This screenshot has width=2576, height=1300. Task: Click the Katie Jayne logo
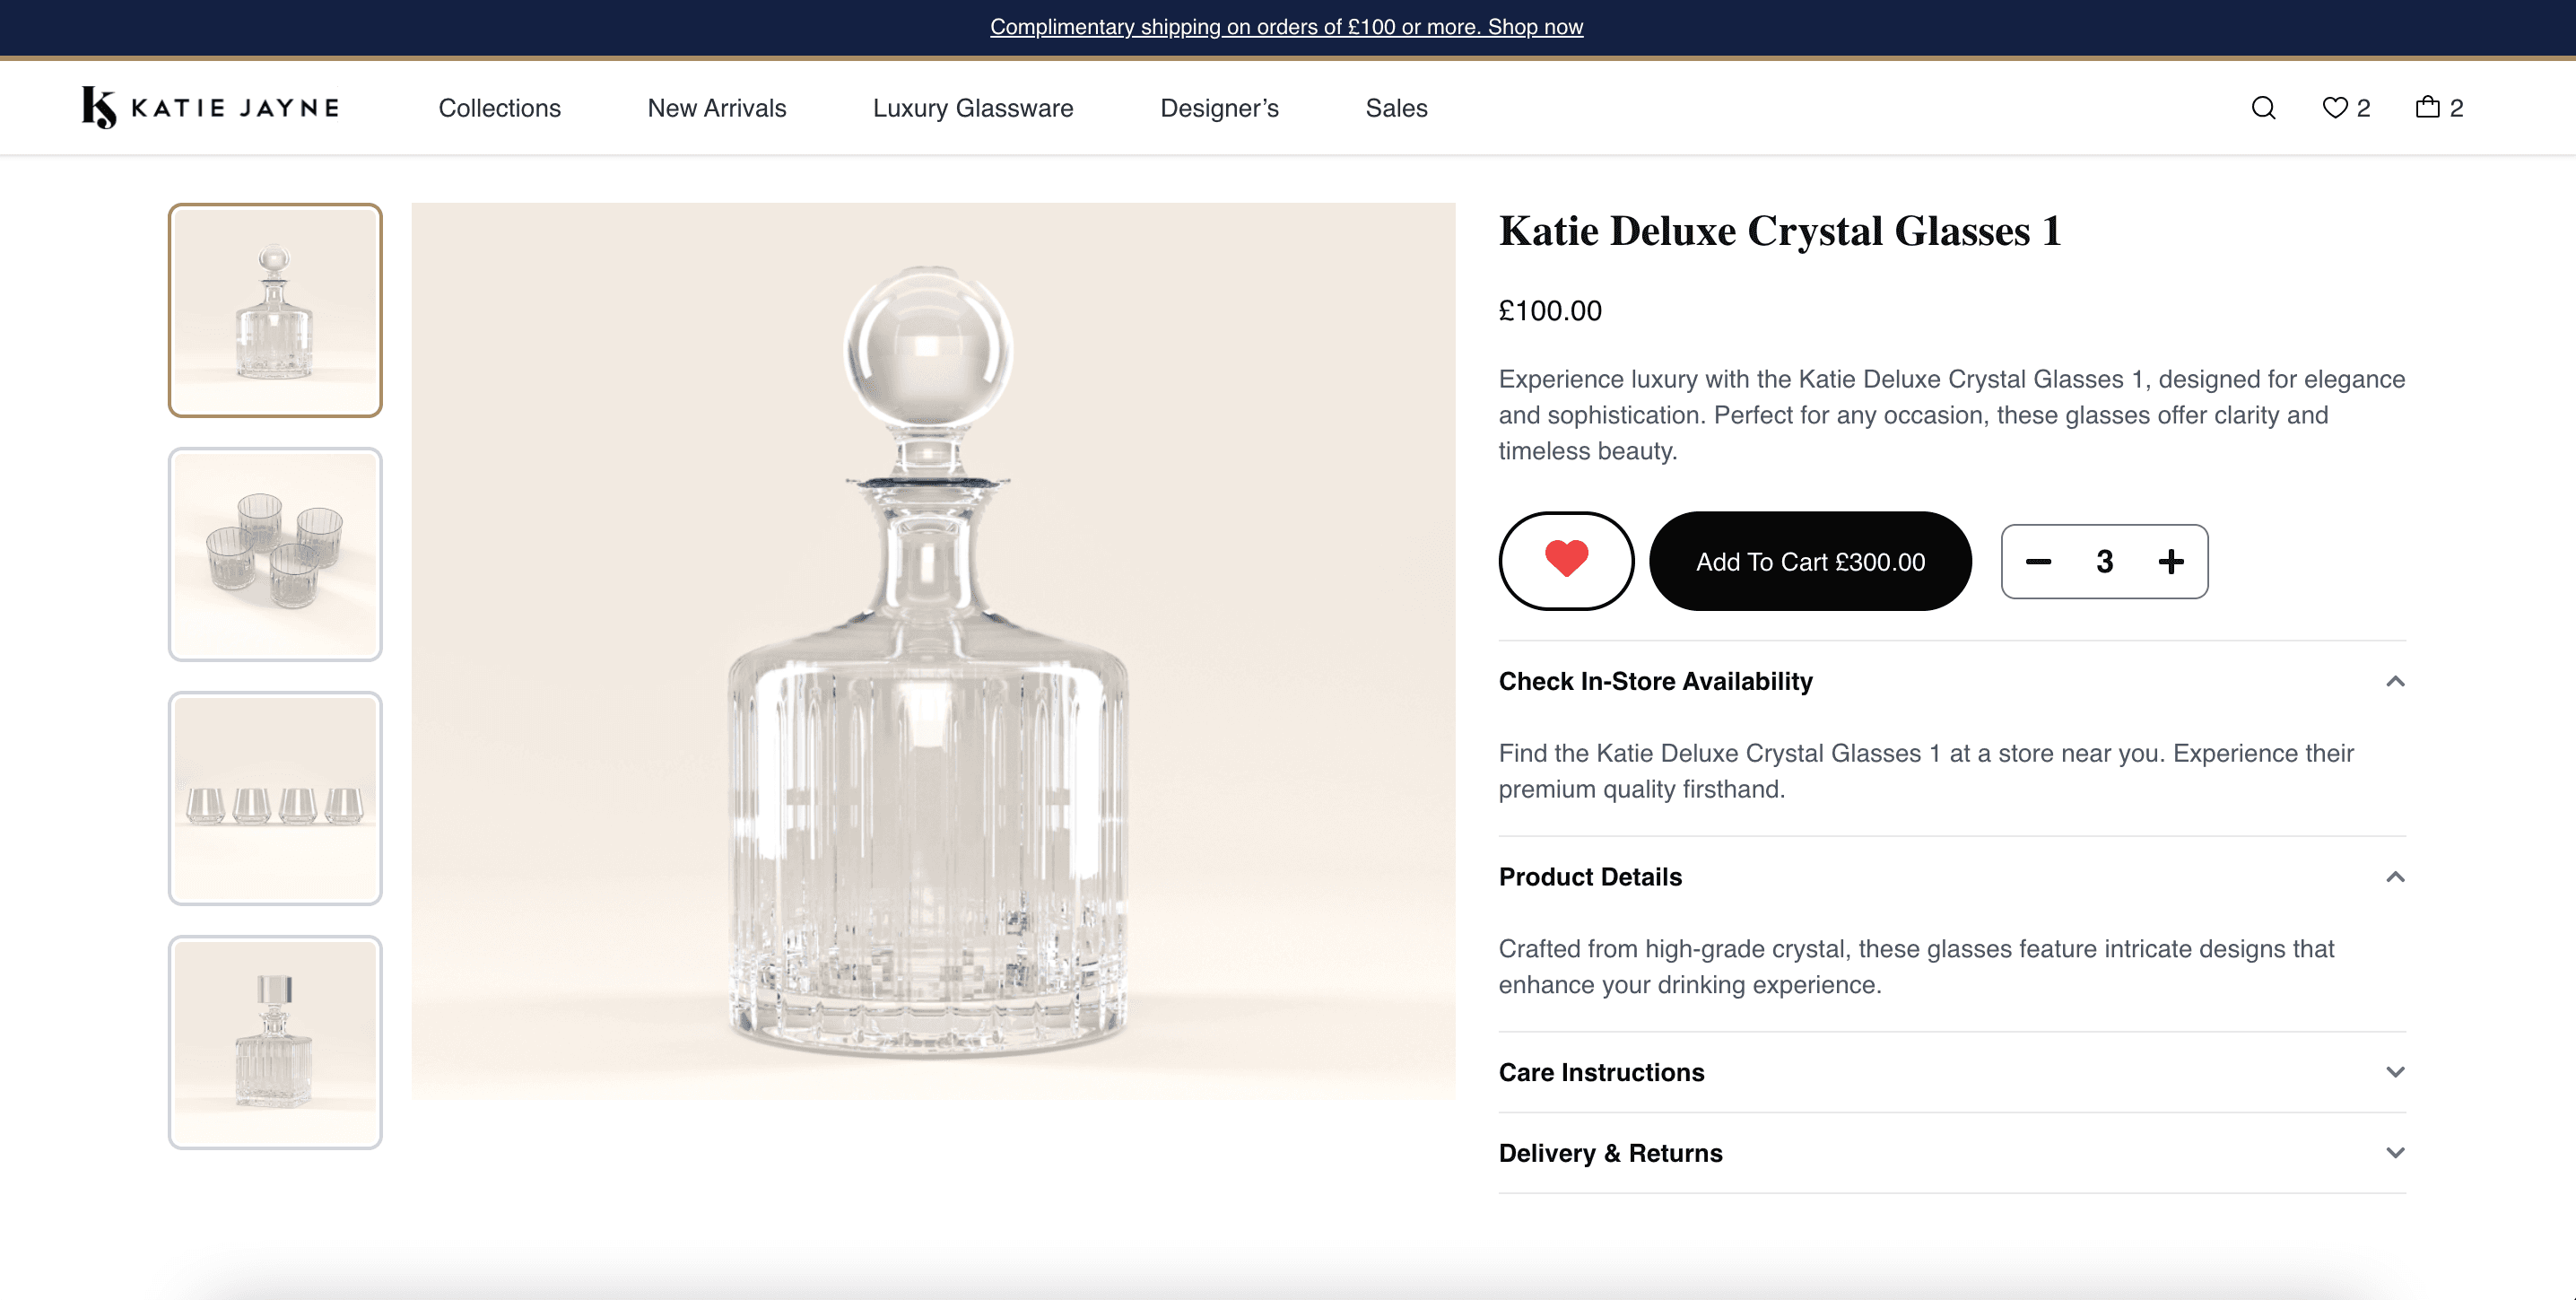pos(211,107)
